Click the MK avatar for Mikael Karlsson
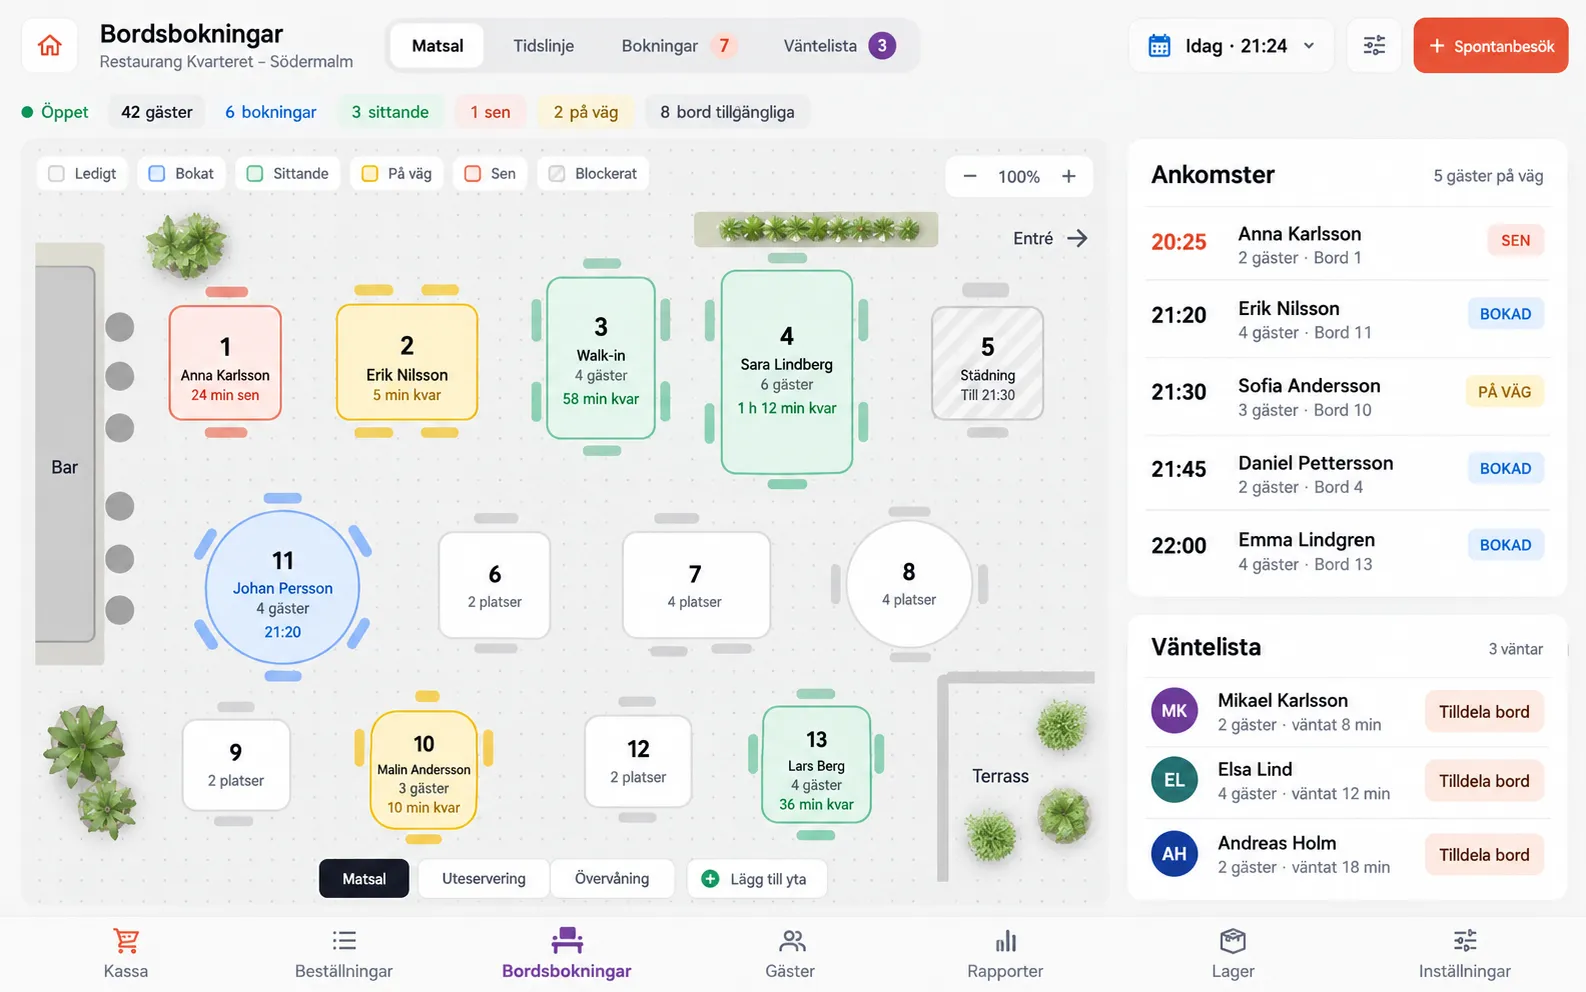1586x992 pixels. click(1174, 711)
